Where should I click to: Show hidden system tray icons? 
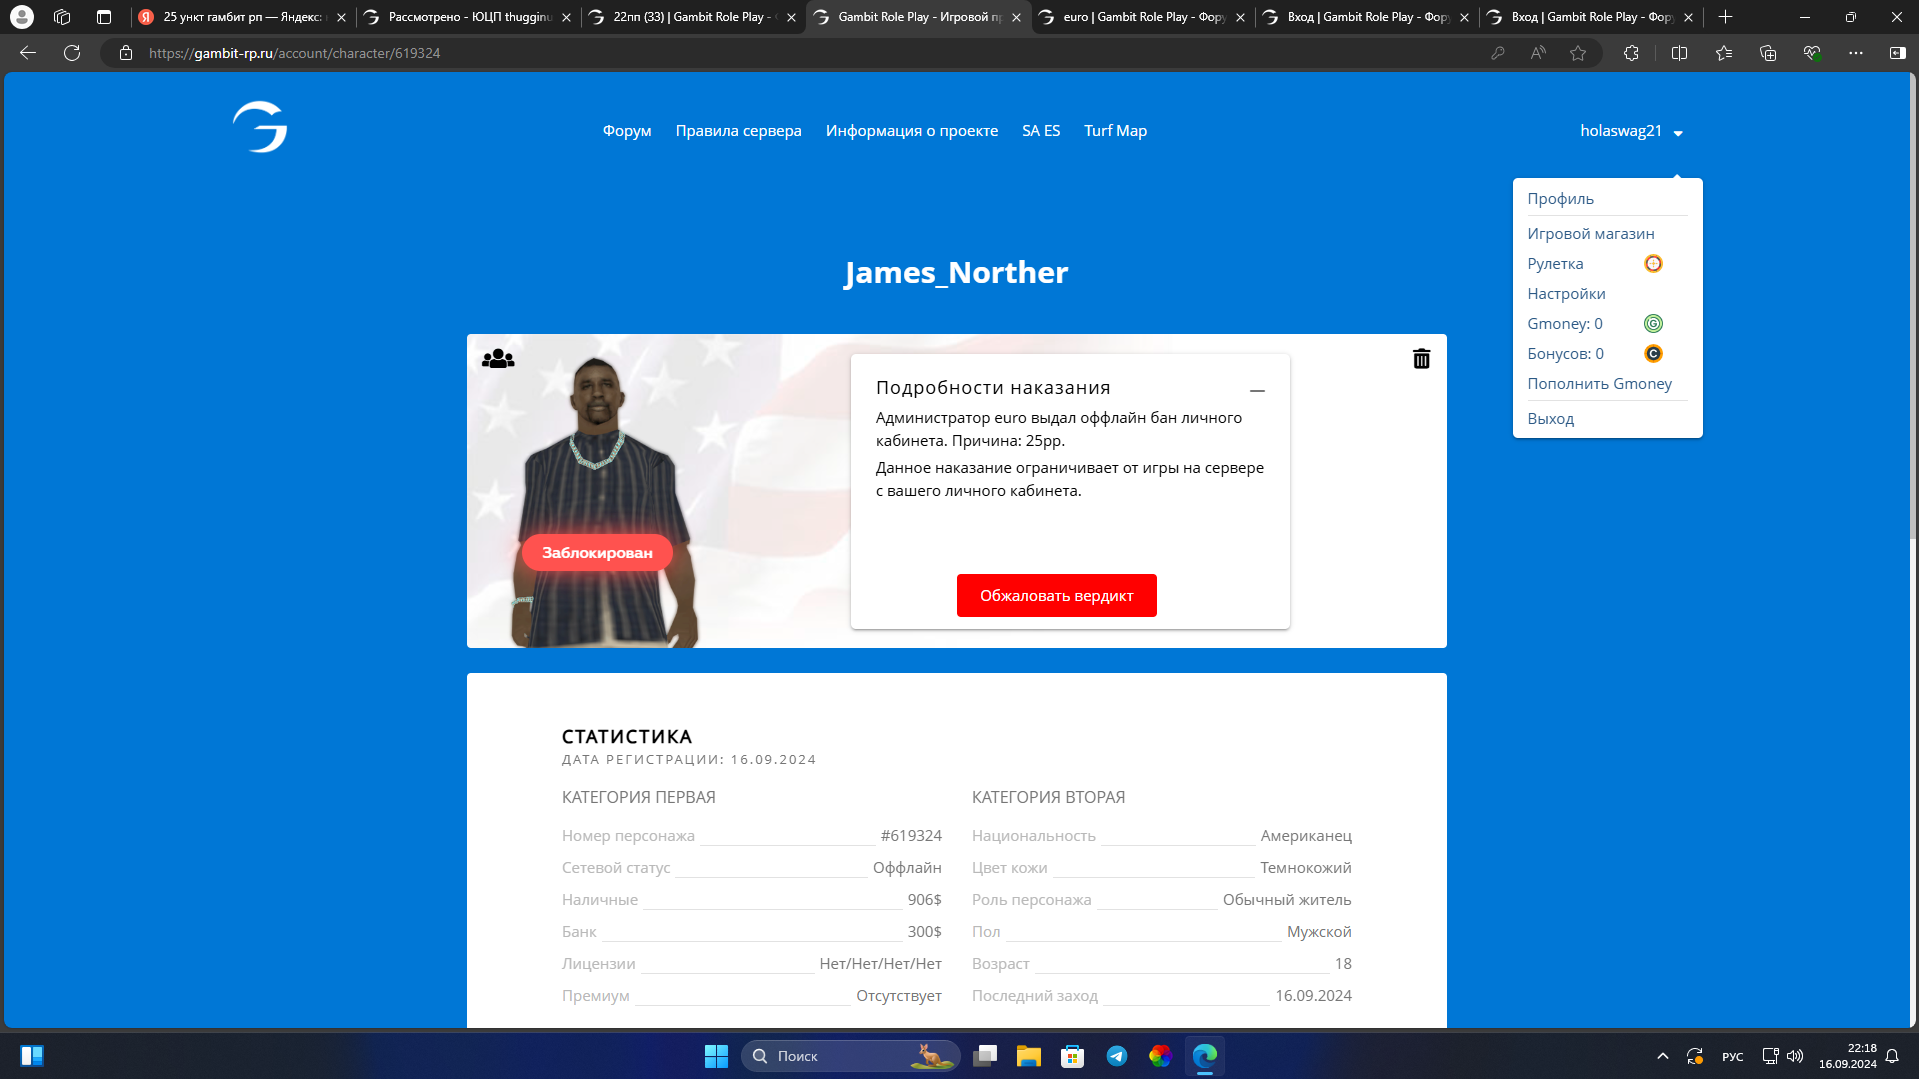pos(1662,1056)
